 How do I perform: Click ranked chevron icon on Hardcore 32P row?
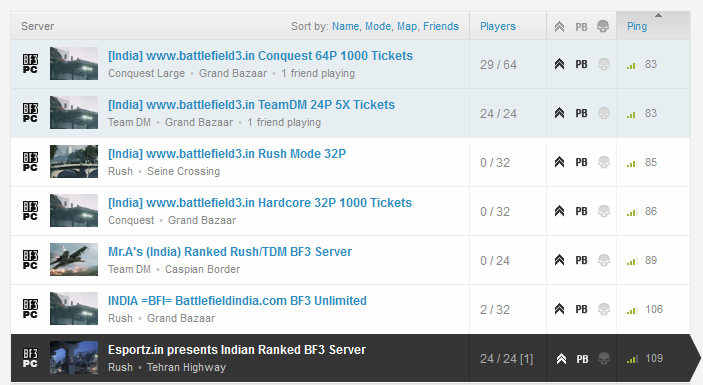point(559,211)
